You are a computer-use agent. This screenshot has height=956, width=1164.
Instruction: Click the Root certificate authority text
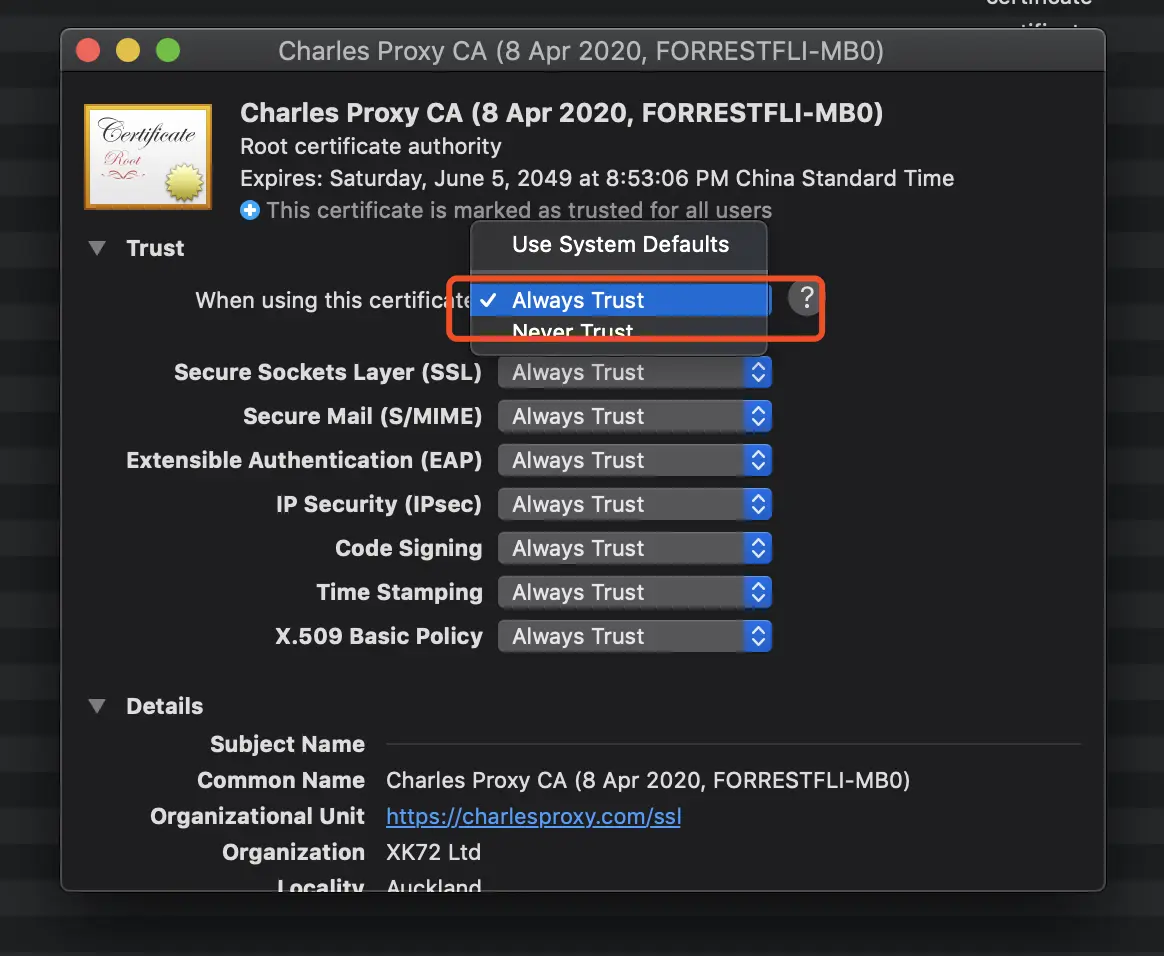click(370, 146)
